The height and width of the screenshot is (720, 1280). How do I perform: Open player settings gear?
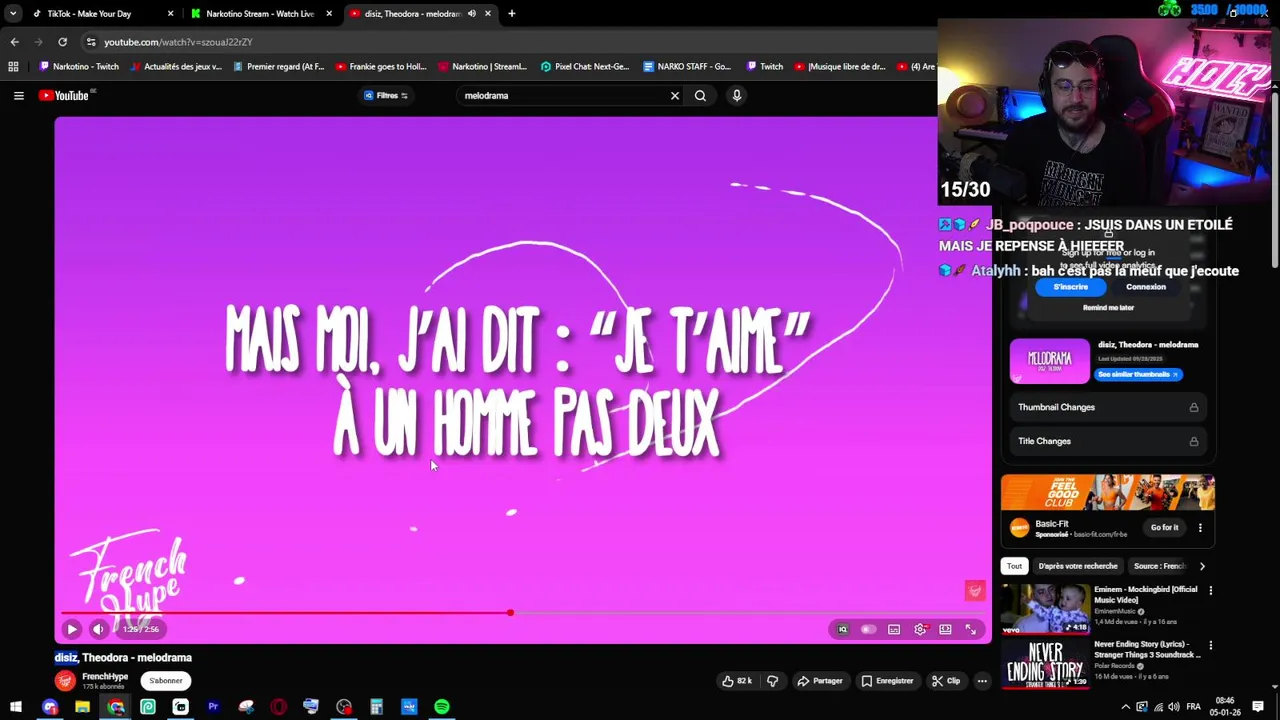tap(920, 629)
